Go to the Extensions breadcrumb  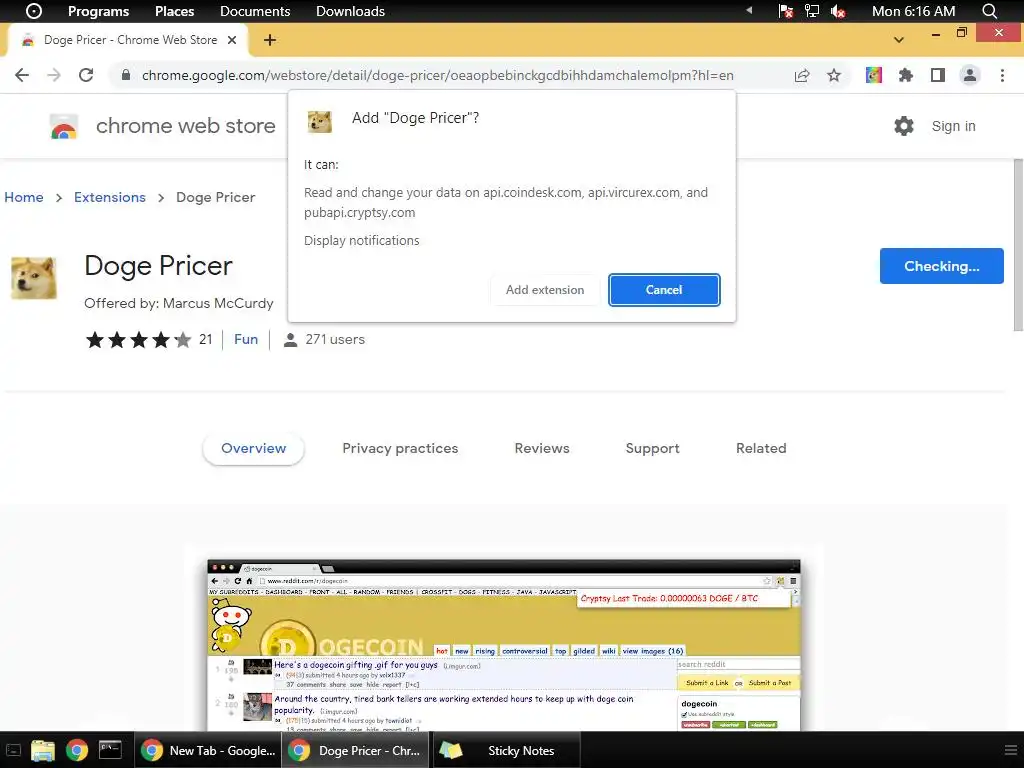tap(110, 197)
